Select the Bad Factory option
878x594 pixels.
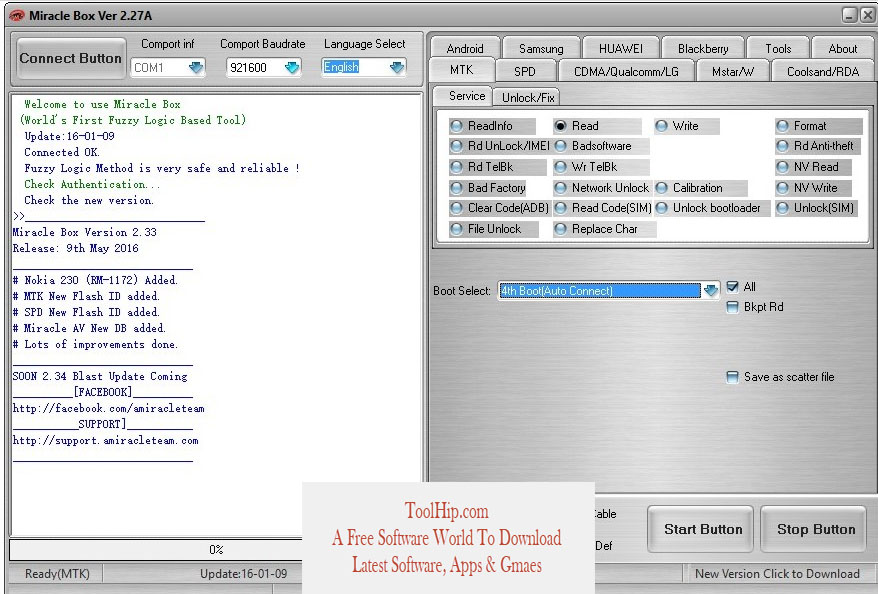tap(490, 188)
